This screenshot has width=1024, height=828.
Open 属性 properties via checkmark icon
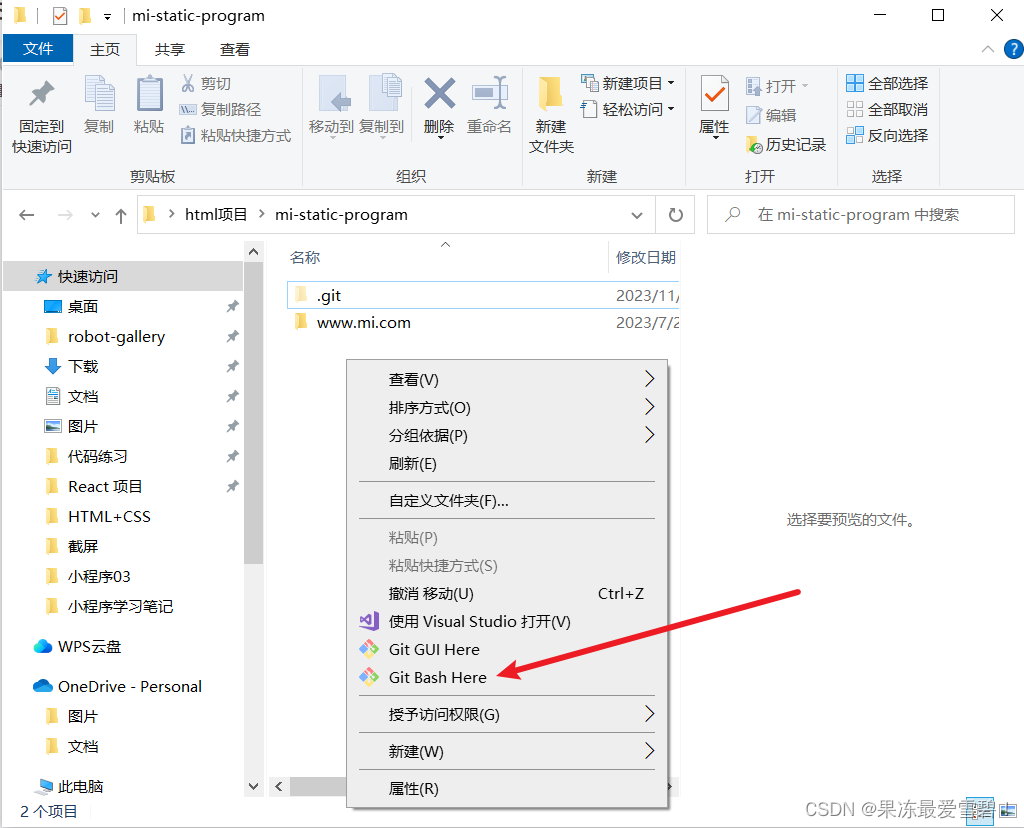[x=714, y=101]
